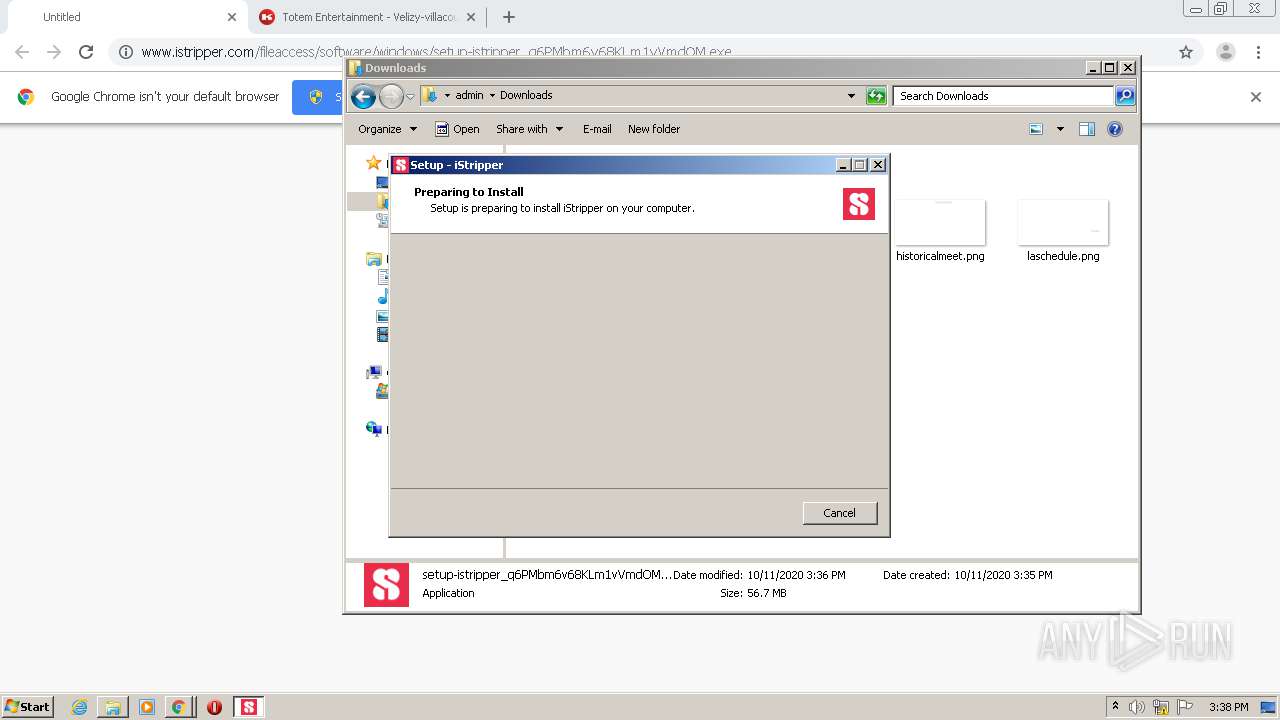Click the taskbar clock 3:38 PM
1280x720 pixels.
click(1228, 707)
